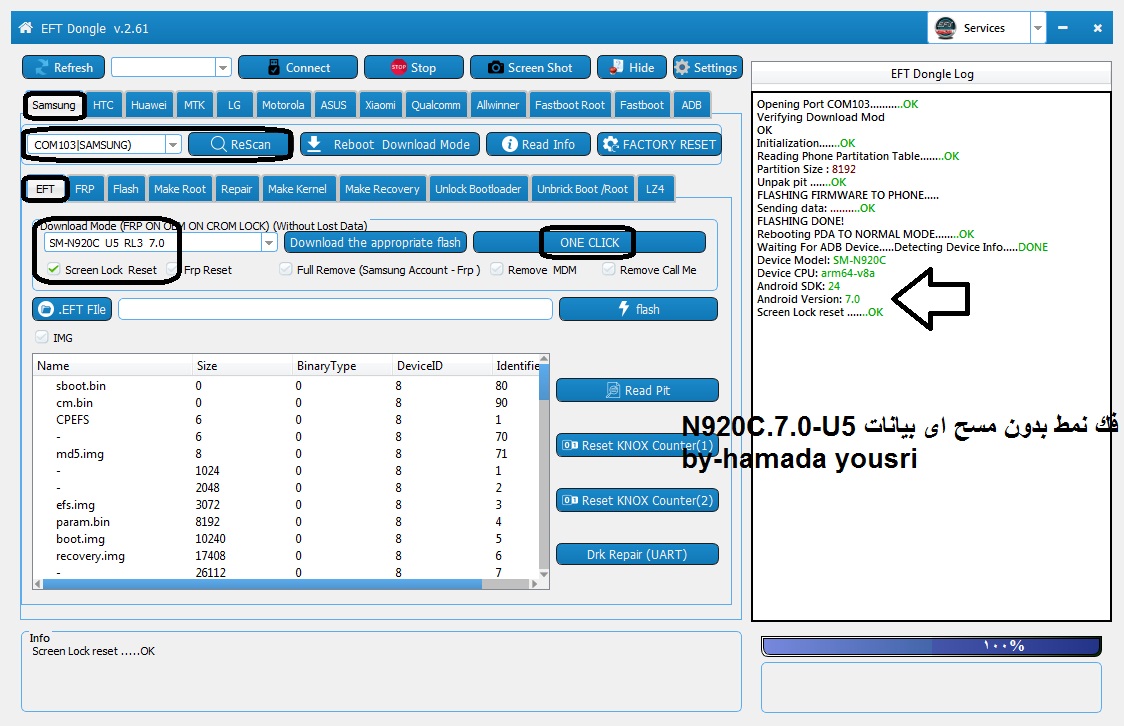Select the Repair sub-tab
The width and height of the screenshot is (1124, 726).
237,189
